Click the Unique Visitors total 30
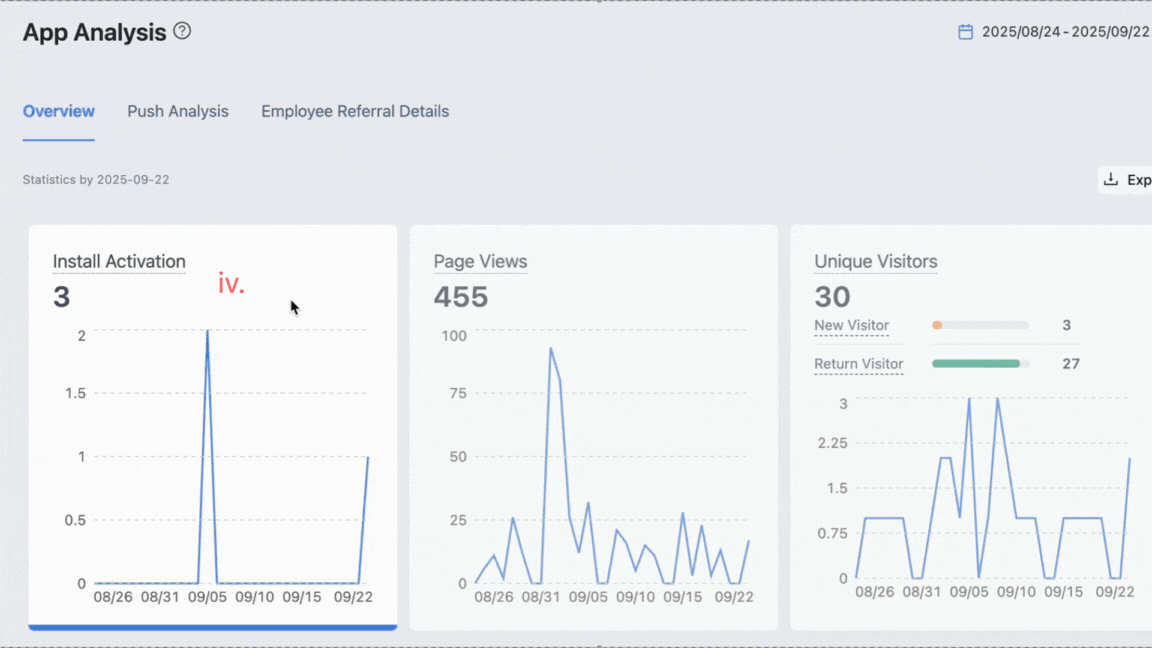The height and width of the screenshot is (648, 1152). click(x=832, y=297)
